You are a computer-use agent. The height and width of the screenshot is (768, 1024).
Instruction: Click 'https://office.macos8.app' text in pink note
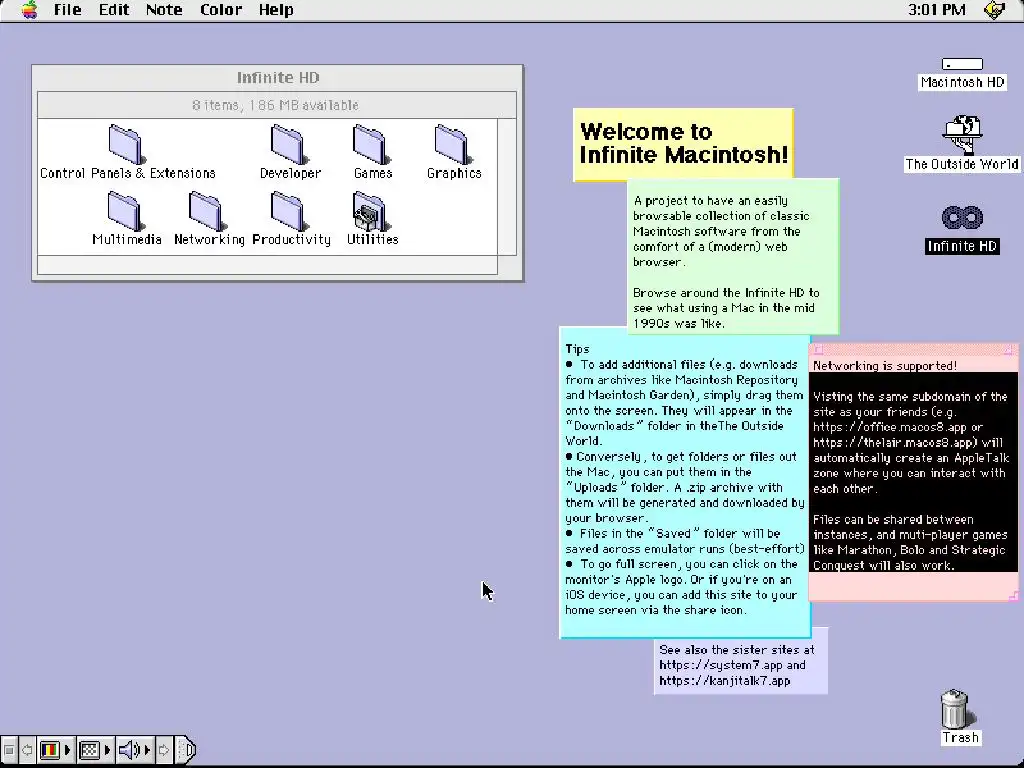[889, 427]
